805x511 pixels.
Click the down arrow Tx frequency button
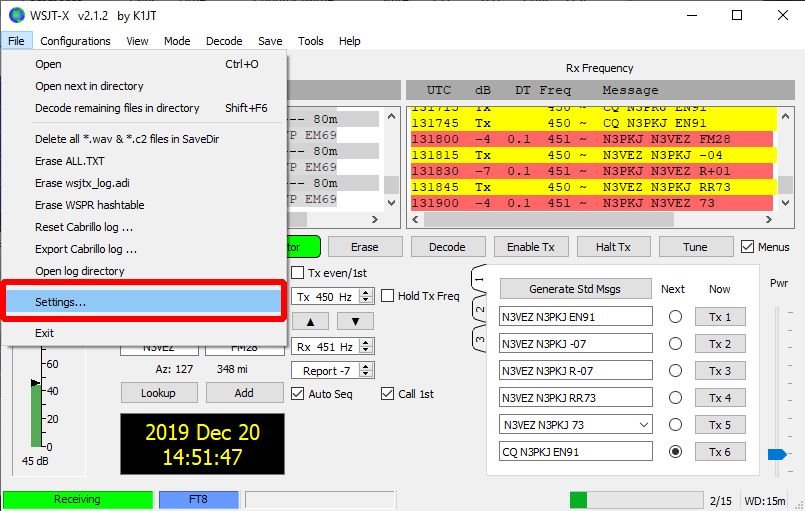pyautogui.click(x=355, y=321)
